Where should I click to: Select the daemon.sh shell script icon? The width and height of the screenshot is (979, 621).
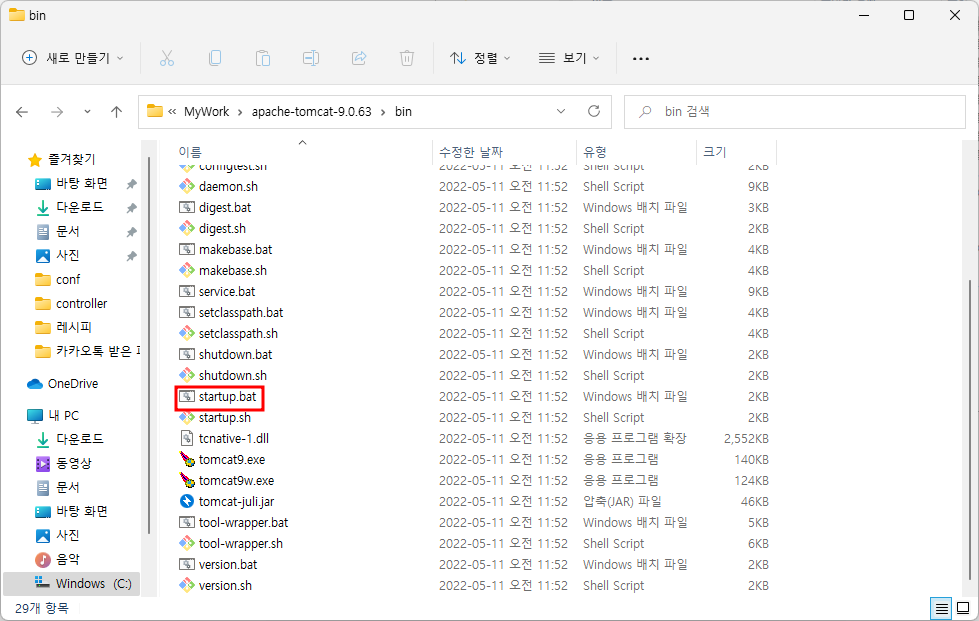point(187,187)
